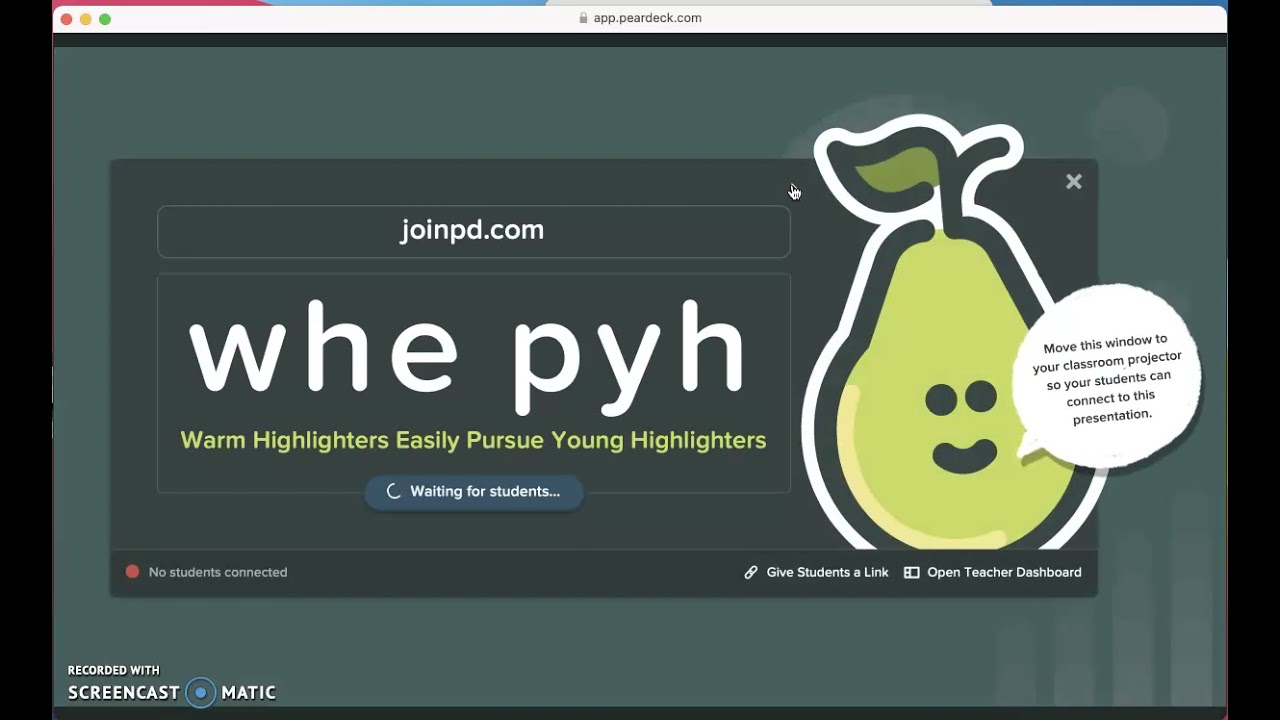Screen dimensions: 1280x720
Task: Click the Give Students a Link button
Action: coord(816,572)
